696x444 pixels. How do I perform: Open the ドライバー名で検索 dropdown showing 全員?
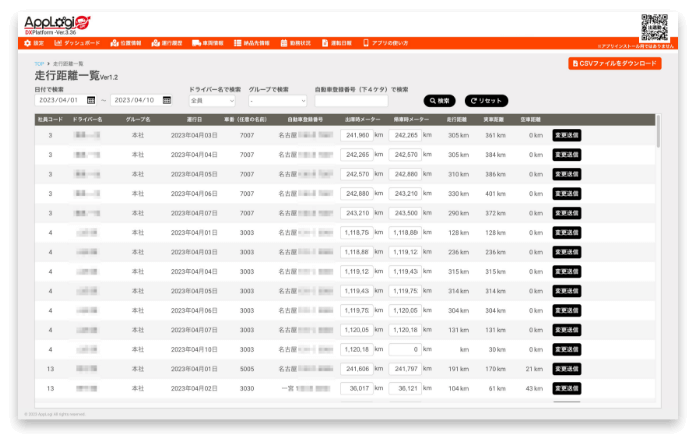point(212,101)
